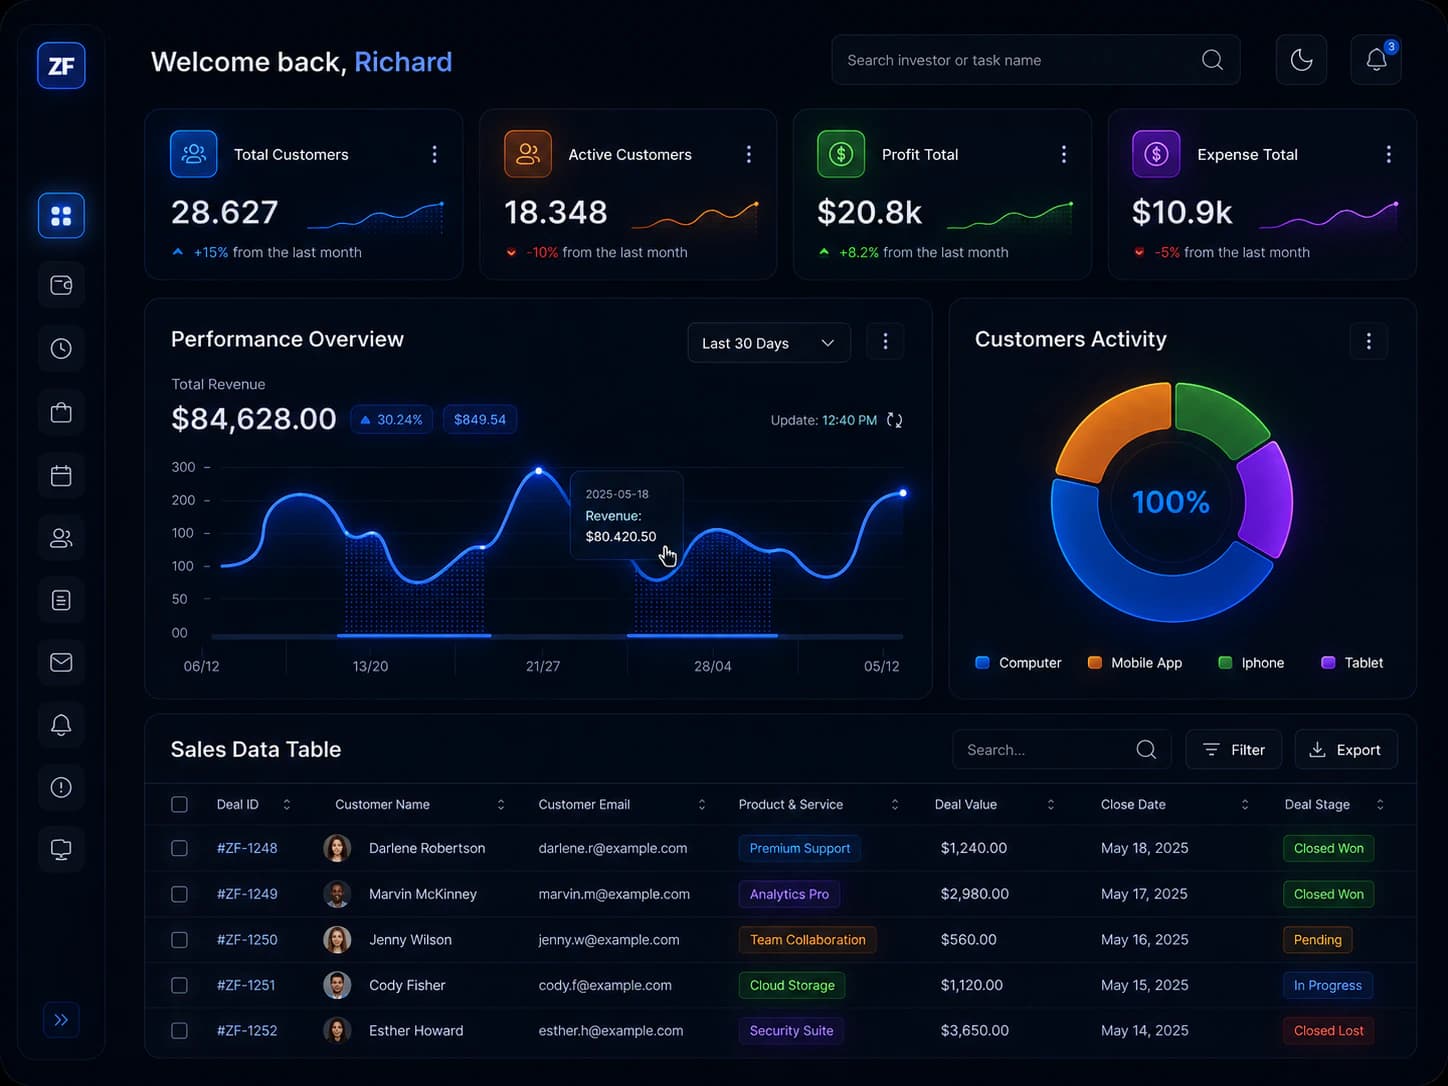1448x1086 pixels.
Task: Toggle the select-all header checkbox
Action: [179, 804]
